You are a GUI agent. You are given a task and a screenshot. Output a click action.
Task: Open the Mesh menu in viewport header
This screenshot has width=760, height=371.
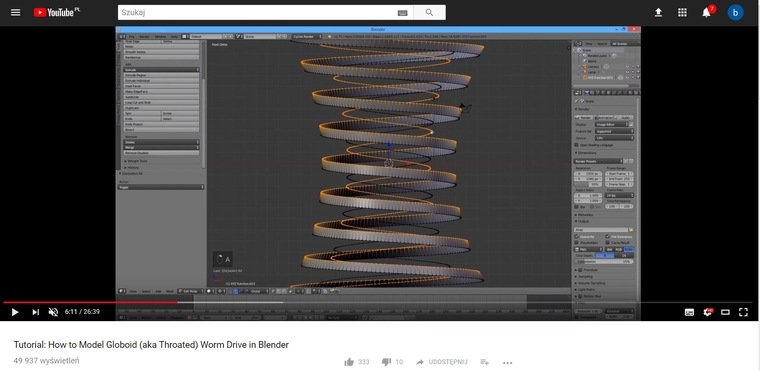coord(170,291)
